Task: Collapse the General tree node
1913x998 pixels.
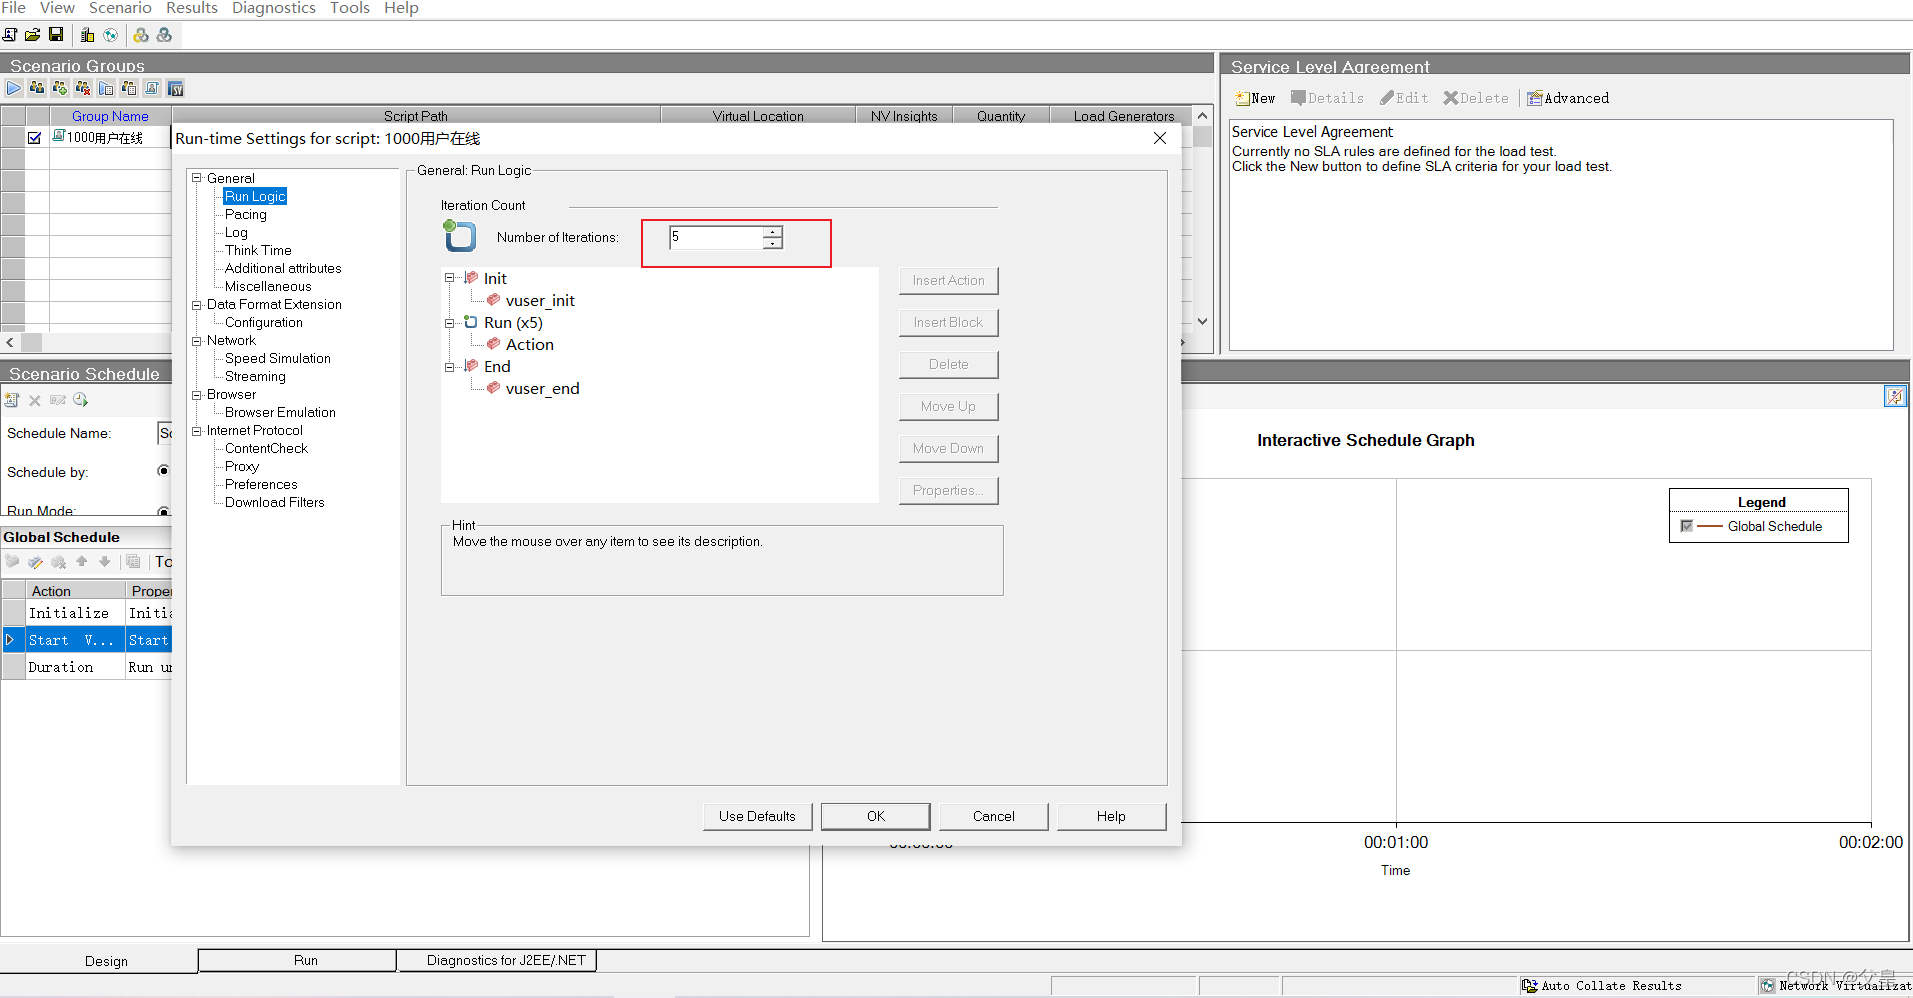Action: 197,178
